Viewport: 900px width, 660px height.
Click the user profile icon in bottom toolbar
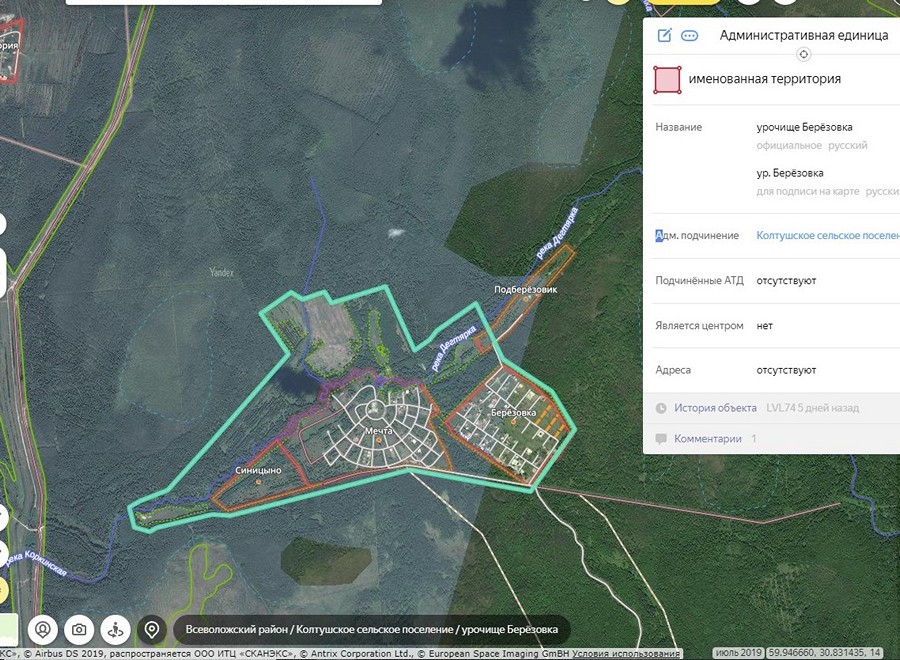(44, 630)
